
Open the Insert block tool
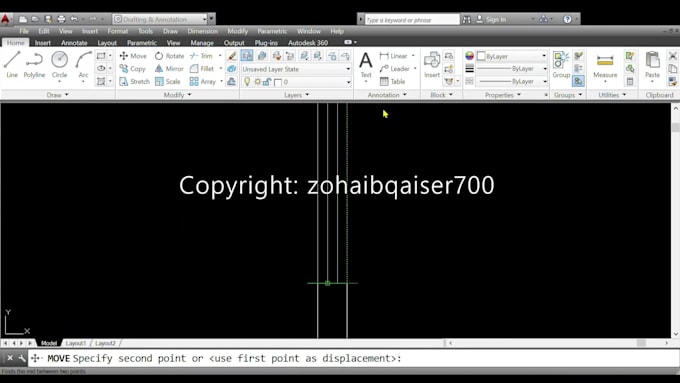click(x=432, y=65)
